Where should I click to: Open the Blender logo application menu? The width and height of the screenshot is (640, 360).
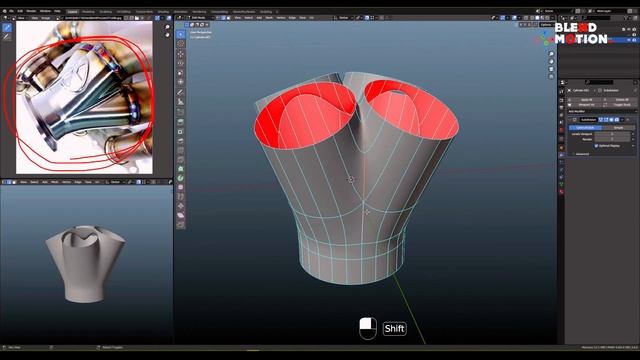coord(4,11)
